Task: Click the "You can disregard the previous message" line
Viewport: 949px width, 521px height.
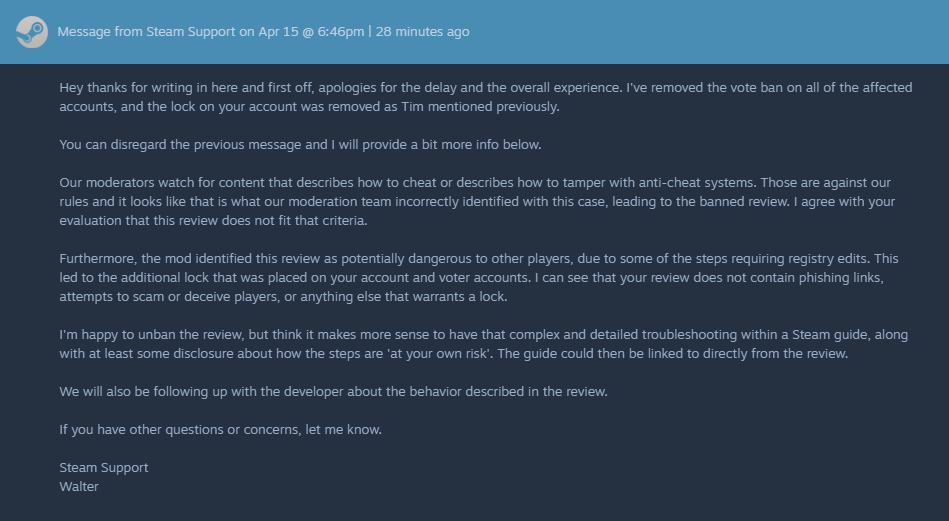Action: [300, 144]
